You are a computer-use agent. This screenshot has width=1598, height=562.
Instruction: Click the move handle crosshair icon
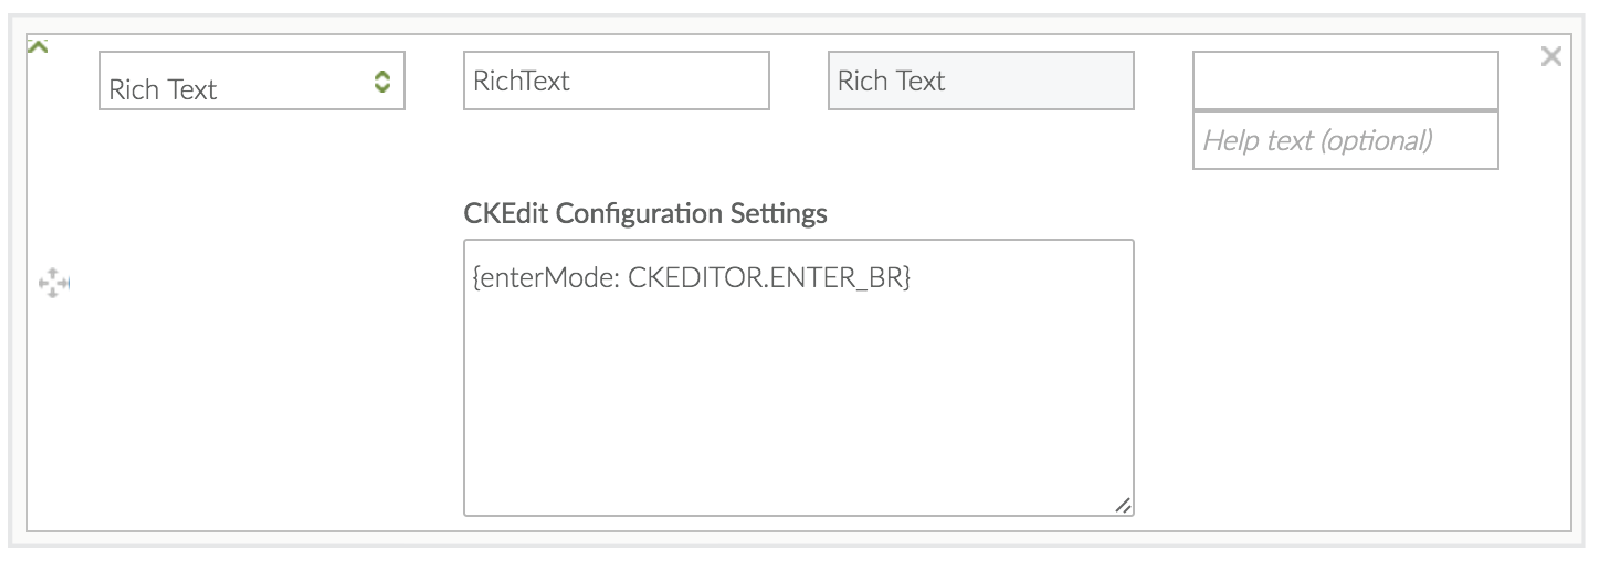tap(54, 283)
